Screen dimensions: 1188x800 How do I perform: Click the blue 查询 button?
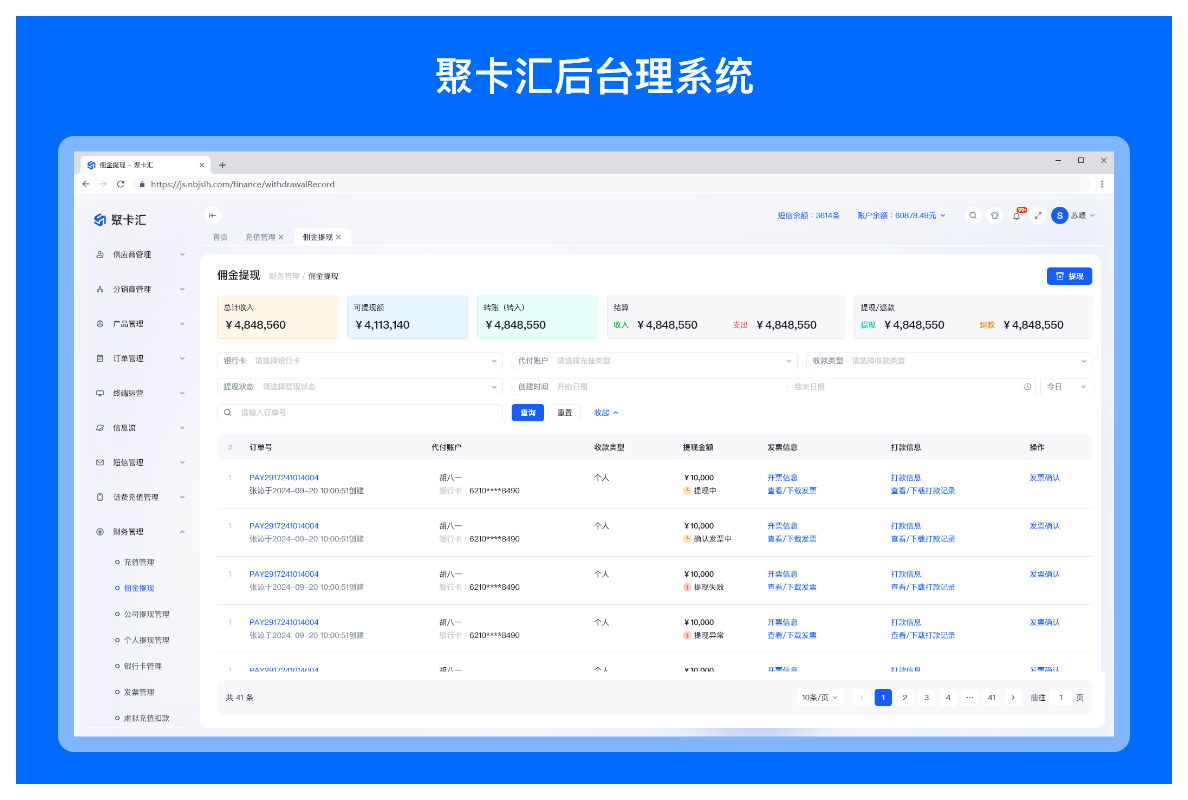click(x=527, y=413)
